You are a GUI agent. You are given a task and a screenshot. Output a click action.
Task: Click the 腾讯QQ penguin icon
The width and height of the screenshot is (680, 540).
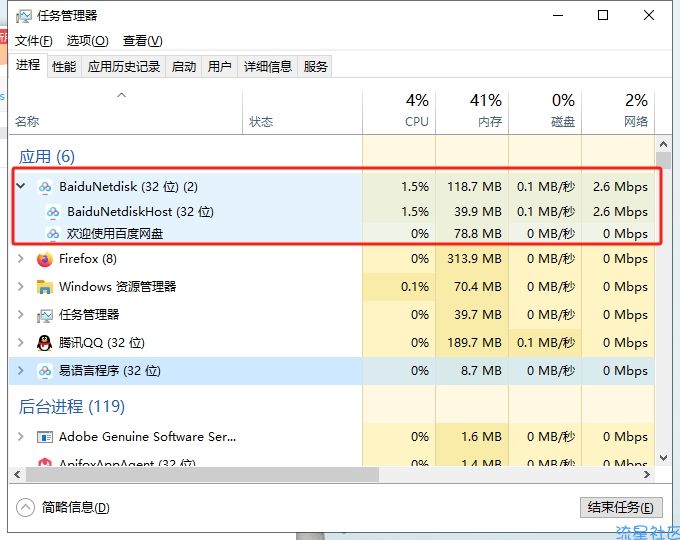click(x=45, y=343)
